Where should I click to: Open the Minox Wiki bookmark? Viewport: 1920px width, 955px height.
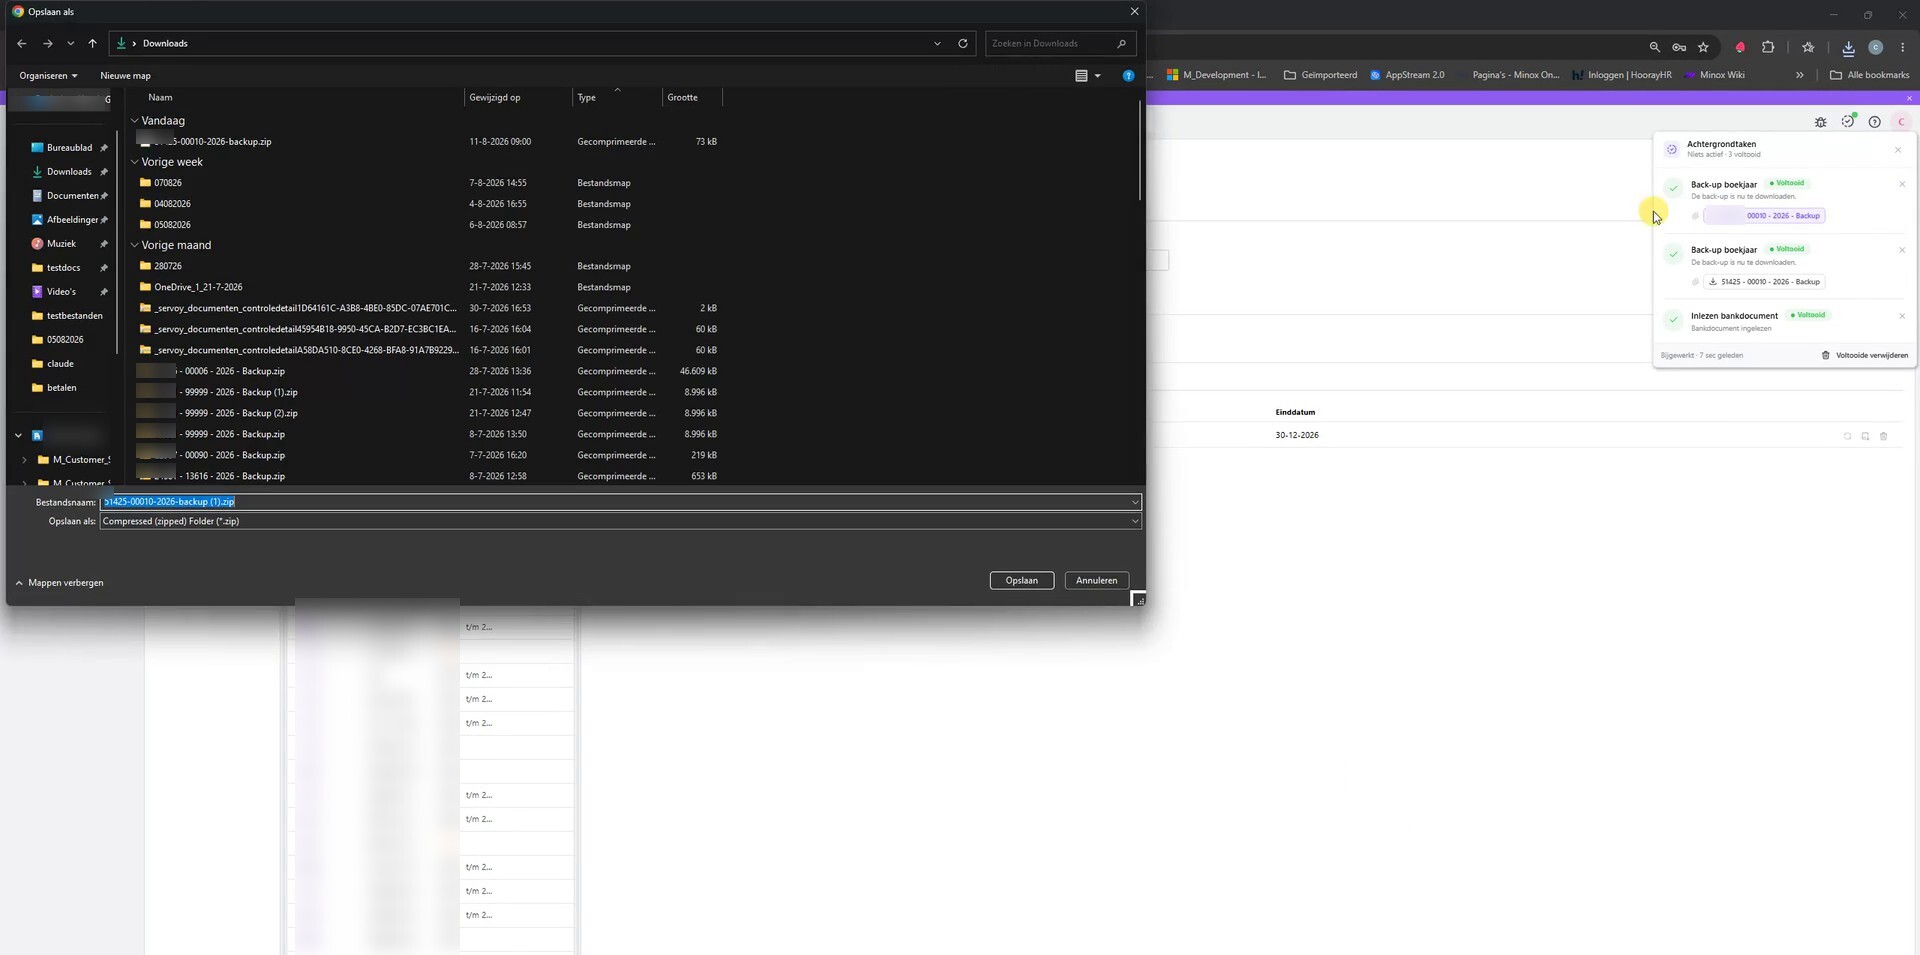click(1714, 75)
